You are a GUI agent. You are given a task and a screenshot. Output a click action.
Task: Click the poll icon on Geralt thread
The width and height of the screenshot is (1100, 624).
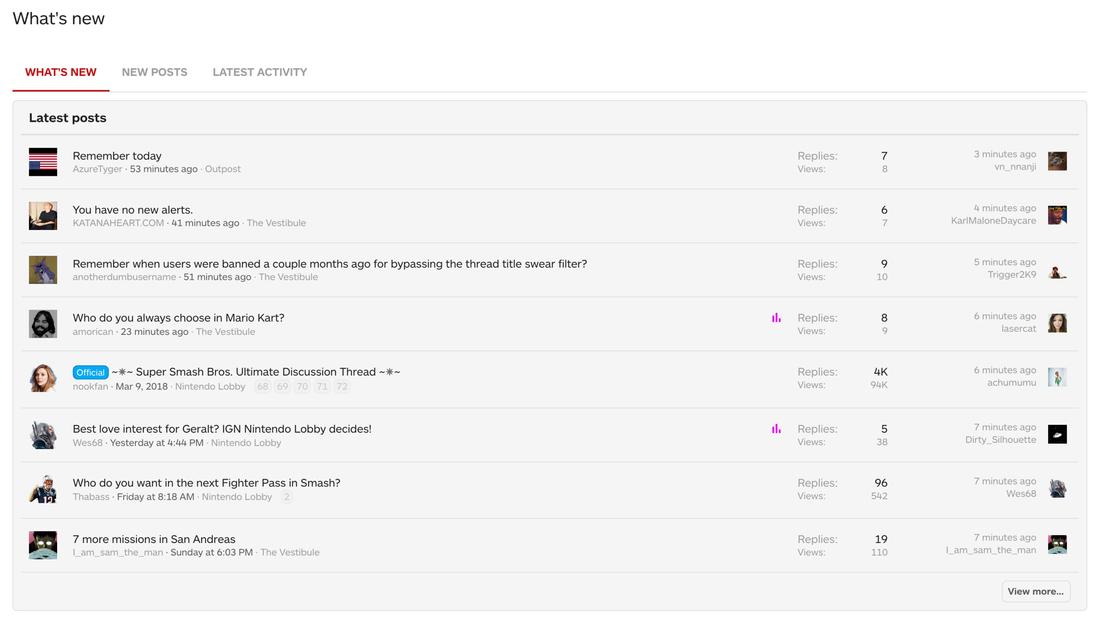click(776, 429)
